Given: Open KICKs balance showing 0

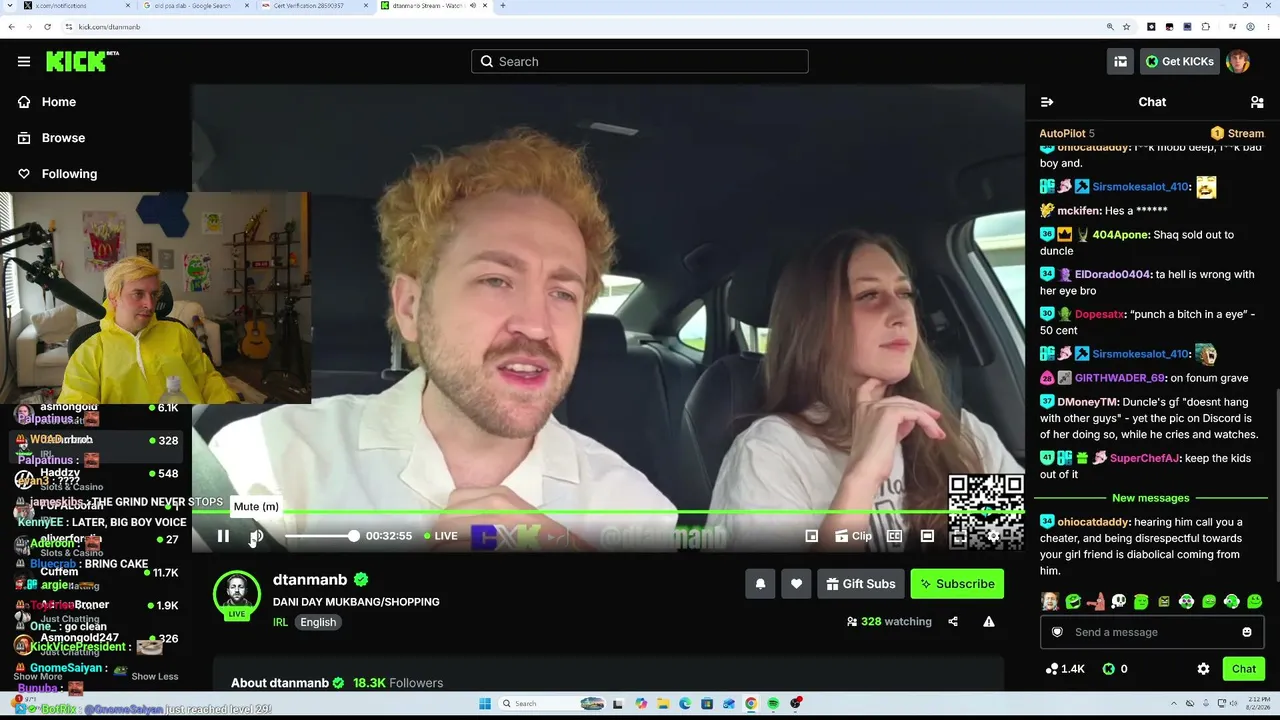Looking at the screenshot, I should (x=1115, y=669).
